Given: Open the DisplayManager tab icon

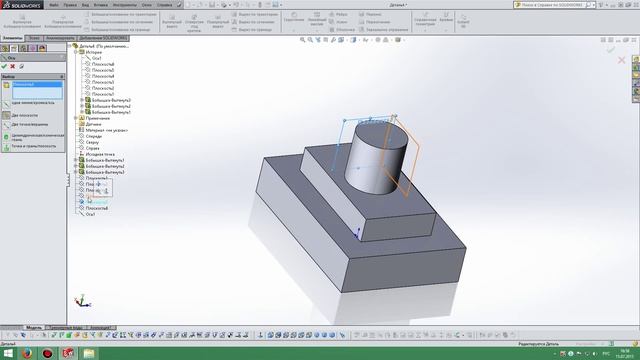Looking at the screenshot, I should click(x=42, y=48).
